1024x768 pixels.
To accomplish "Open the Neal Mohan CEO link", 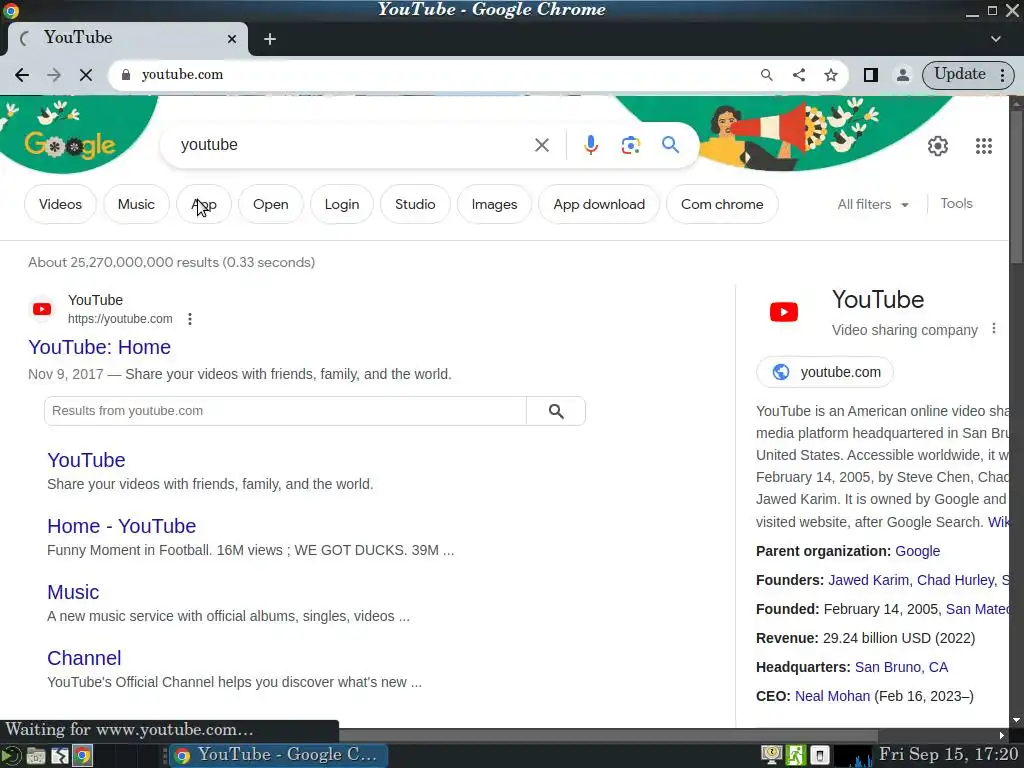I will pos(832,696).
